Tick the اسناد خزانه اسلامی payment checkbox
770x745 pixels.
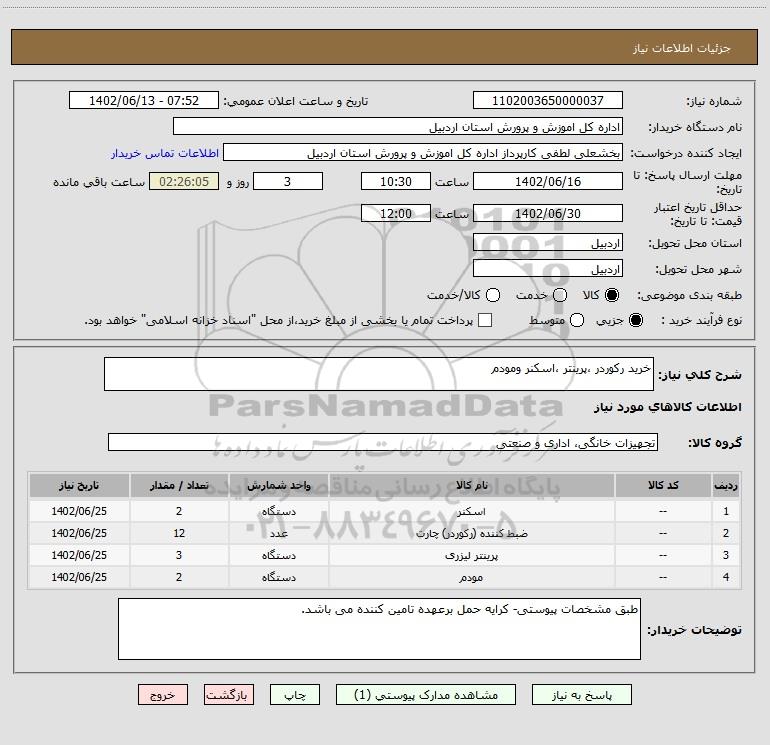click(485, 320)
